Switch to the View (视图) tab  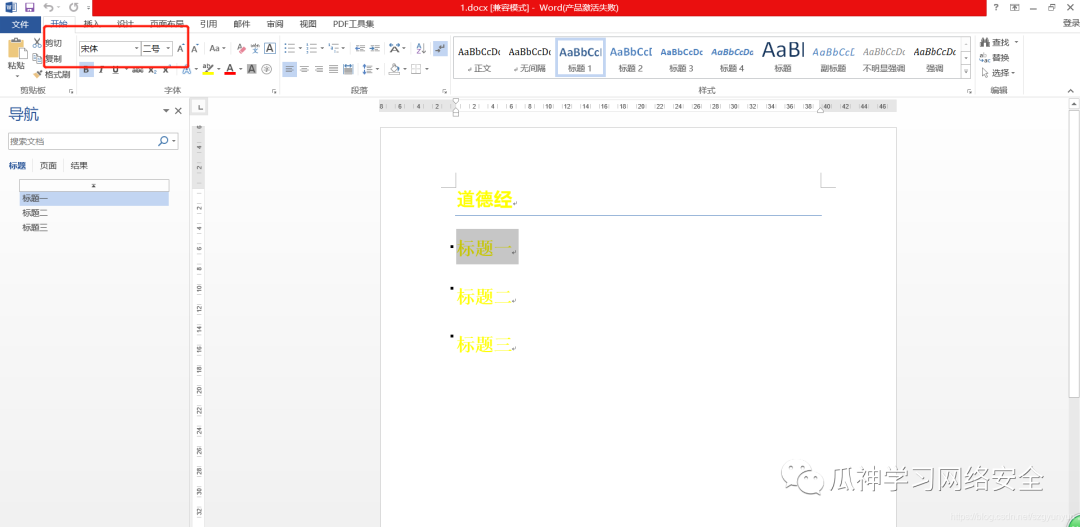[308, 24]
